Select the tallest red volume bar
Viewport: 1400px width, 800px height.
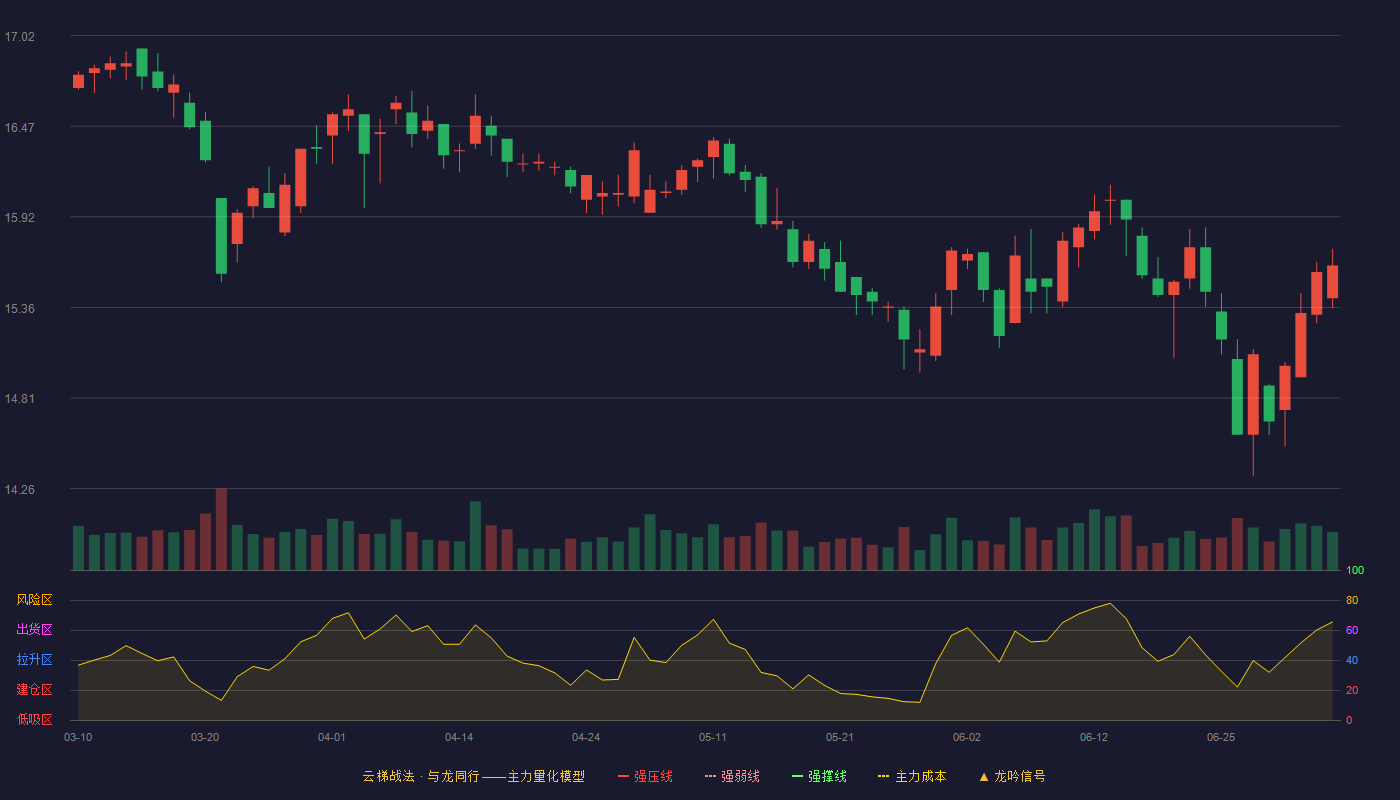tap(221, 529)
